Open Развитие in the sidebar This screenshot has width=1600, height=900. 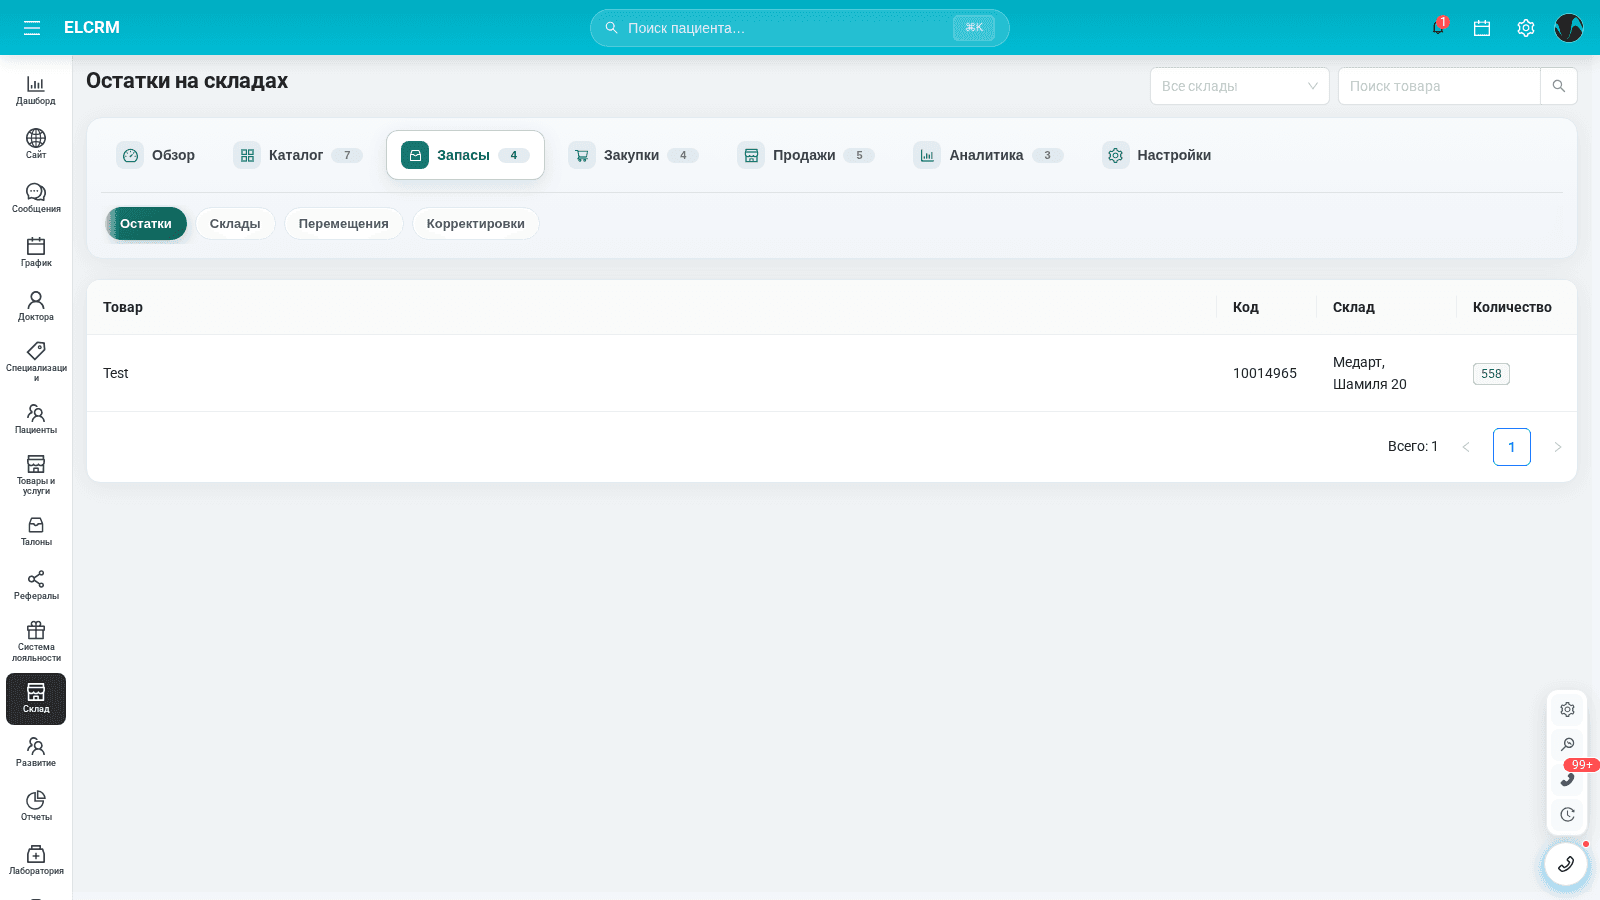coord(36,752)
